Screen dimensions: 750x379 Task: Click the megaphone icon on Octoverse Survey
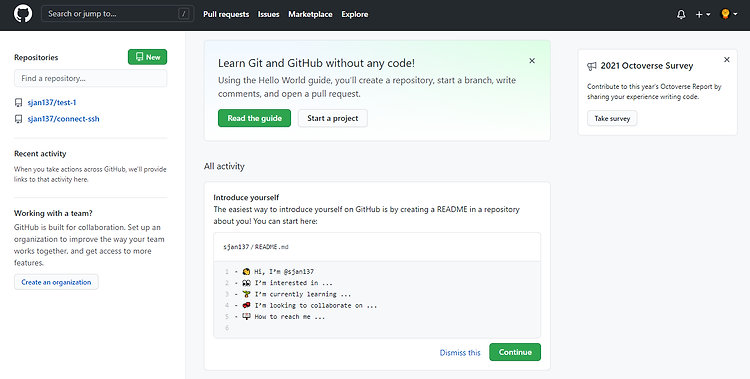[x=592, y=66]
